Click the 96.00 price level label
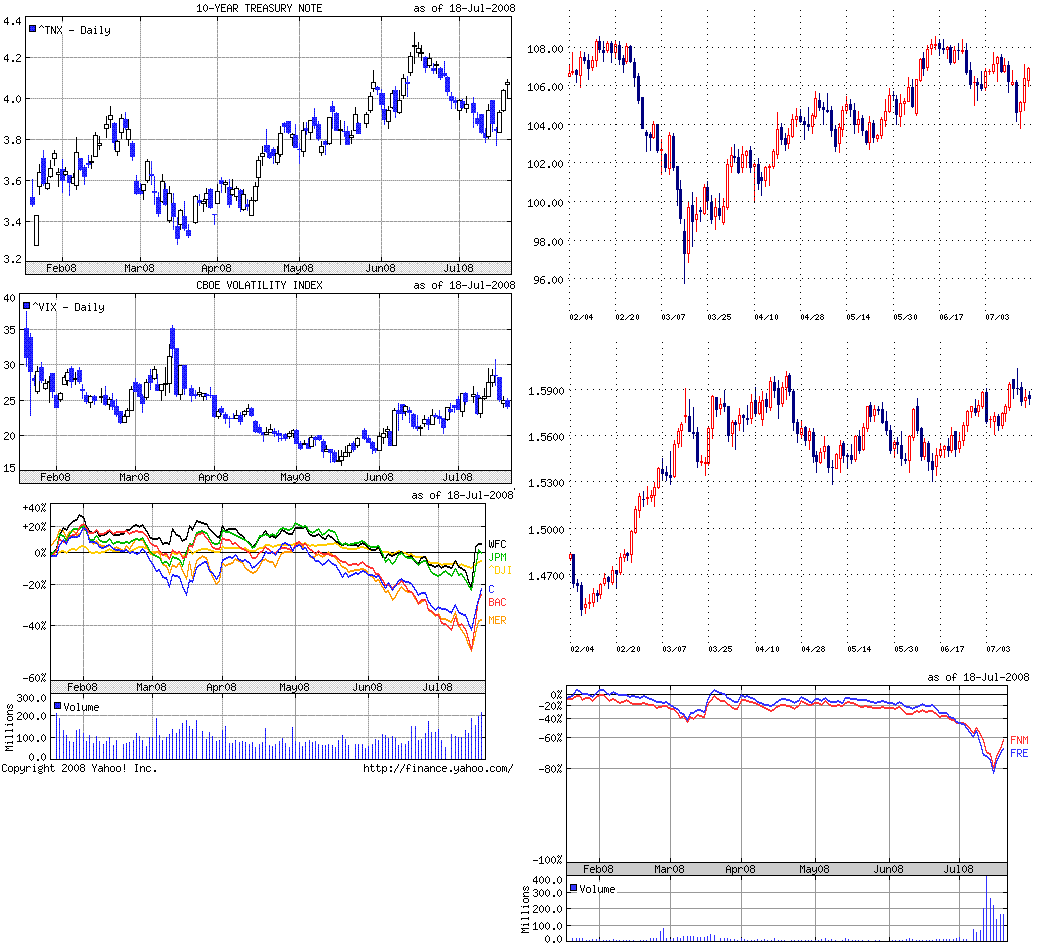 click(547, 280)
